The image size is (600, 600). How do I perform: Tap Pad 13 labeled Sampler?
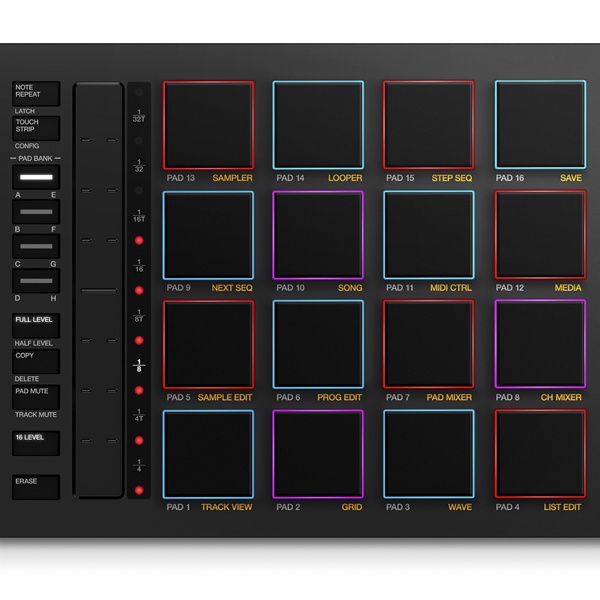[x=208, y=125]
